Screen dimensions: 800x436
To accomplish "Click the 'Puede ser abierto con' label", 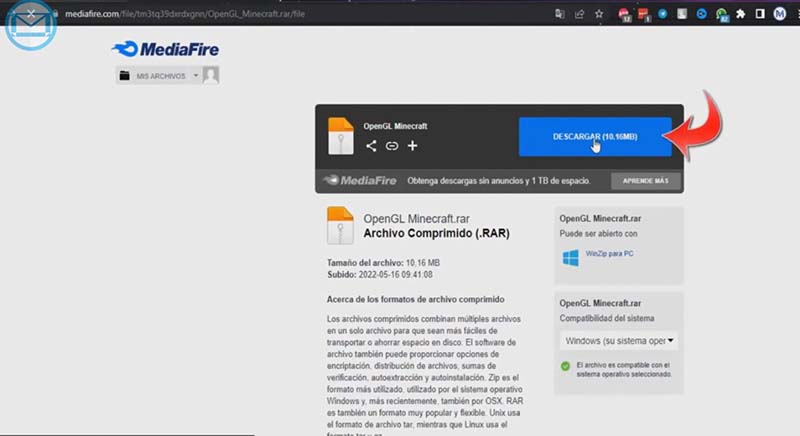I will point(598,234).
